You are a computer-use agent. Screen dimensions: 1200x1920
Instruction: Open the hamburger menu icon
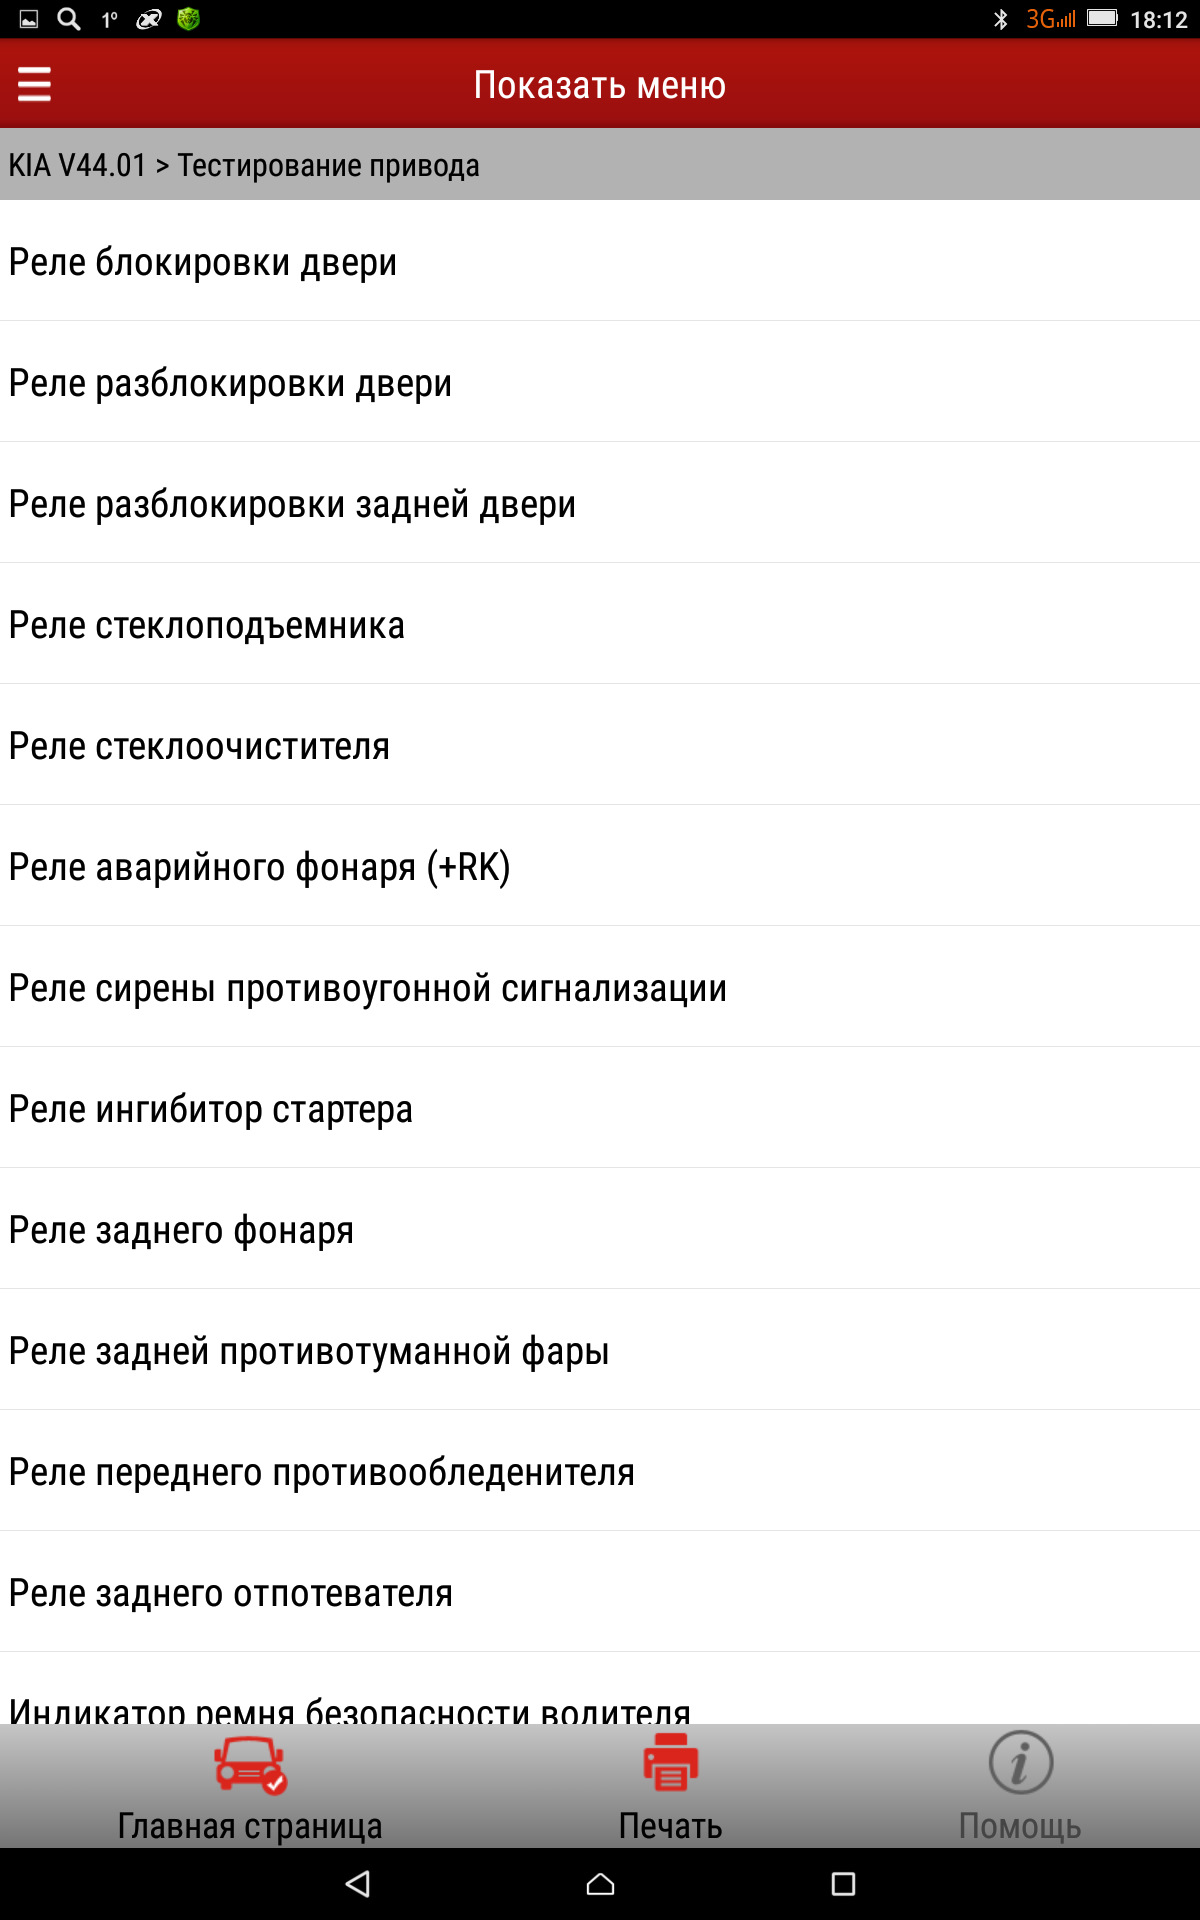(x=34, y=85)
